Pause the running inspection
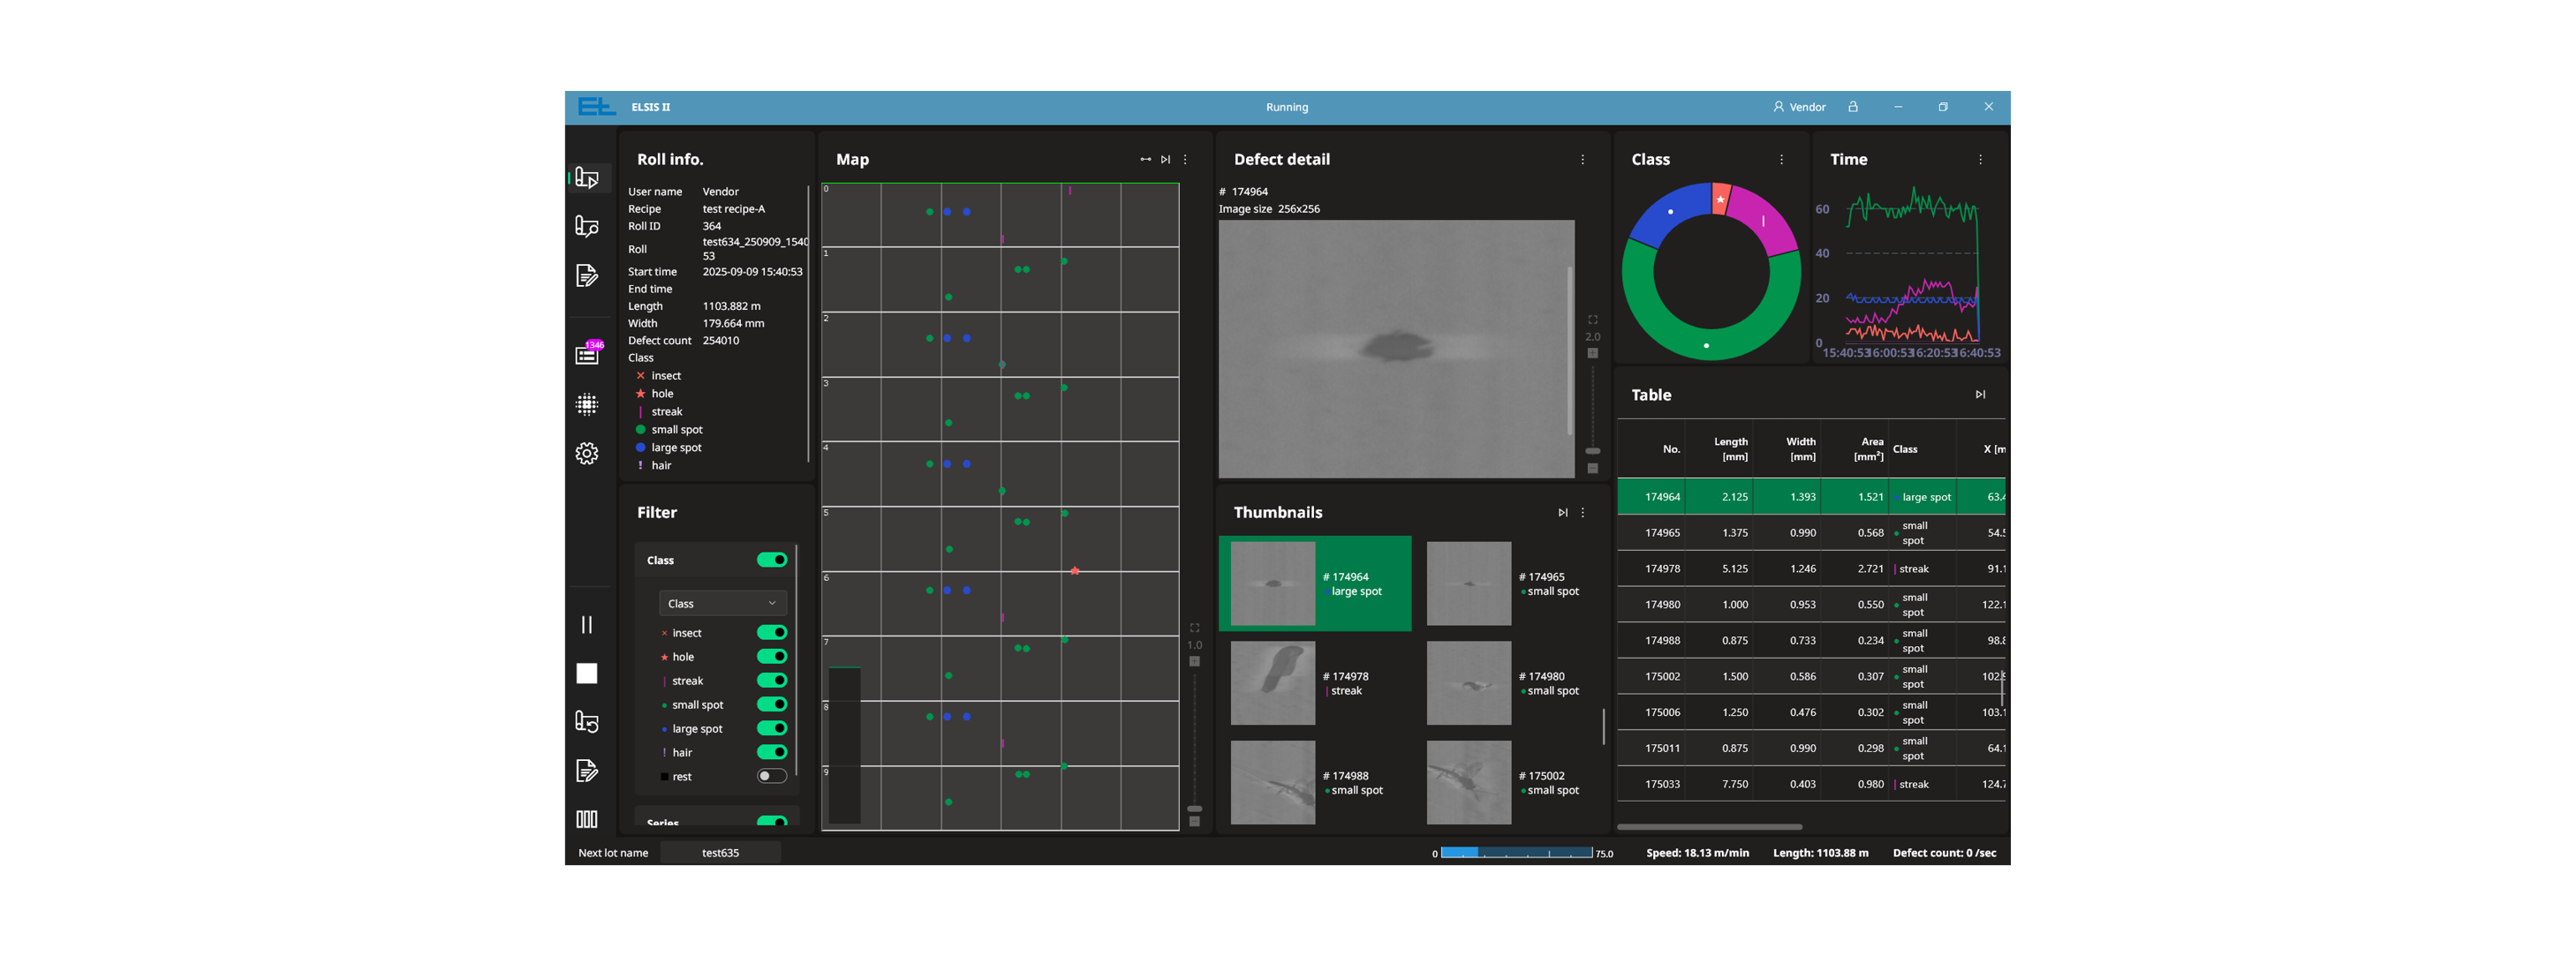This screenshot has width=2576, height=956. coord(587,625)
